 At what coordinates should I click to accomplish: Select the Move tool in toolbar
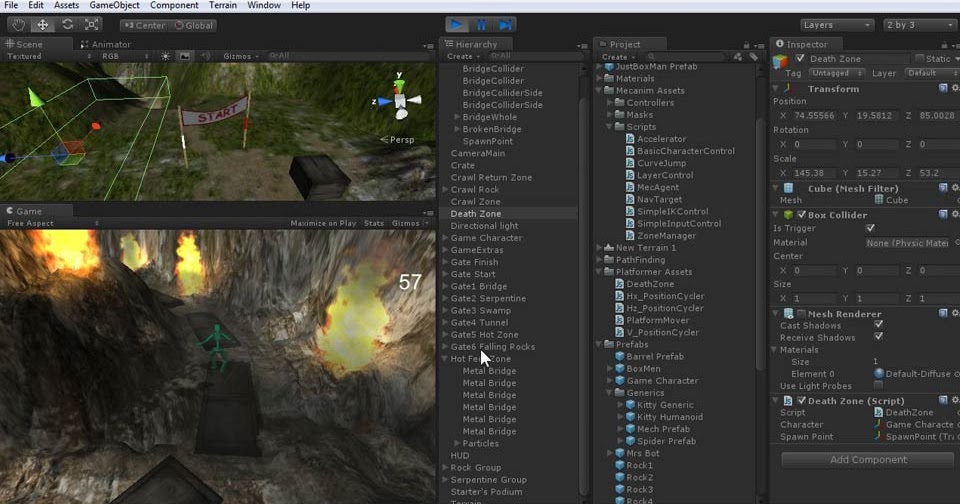click(x=43, y=24)
